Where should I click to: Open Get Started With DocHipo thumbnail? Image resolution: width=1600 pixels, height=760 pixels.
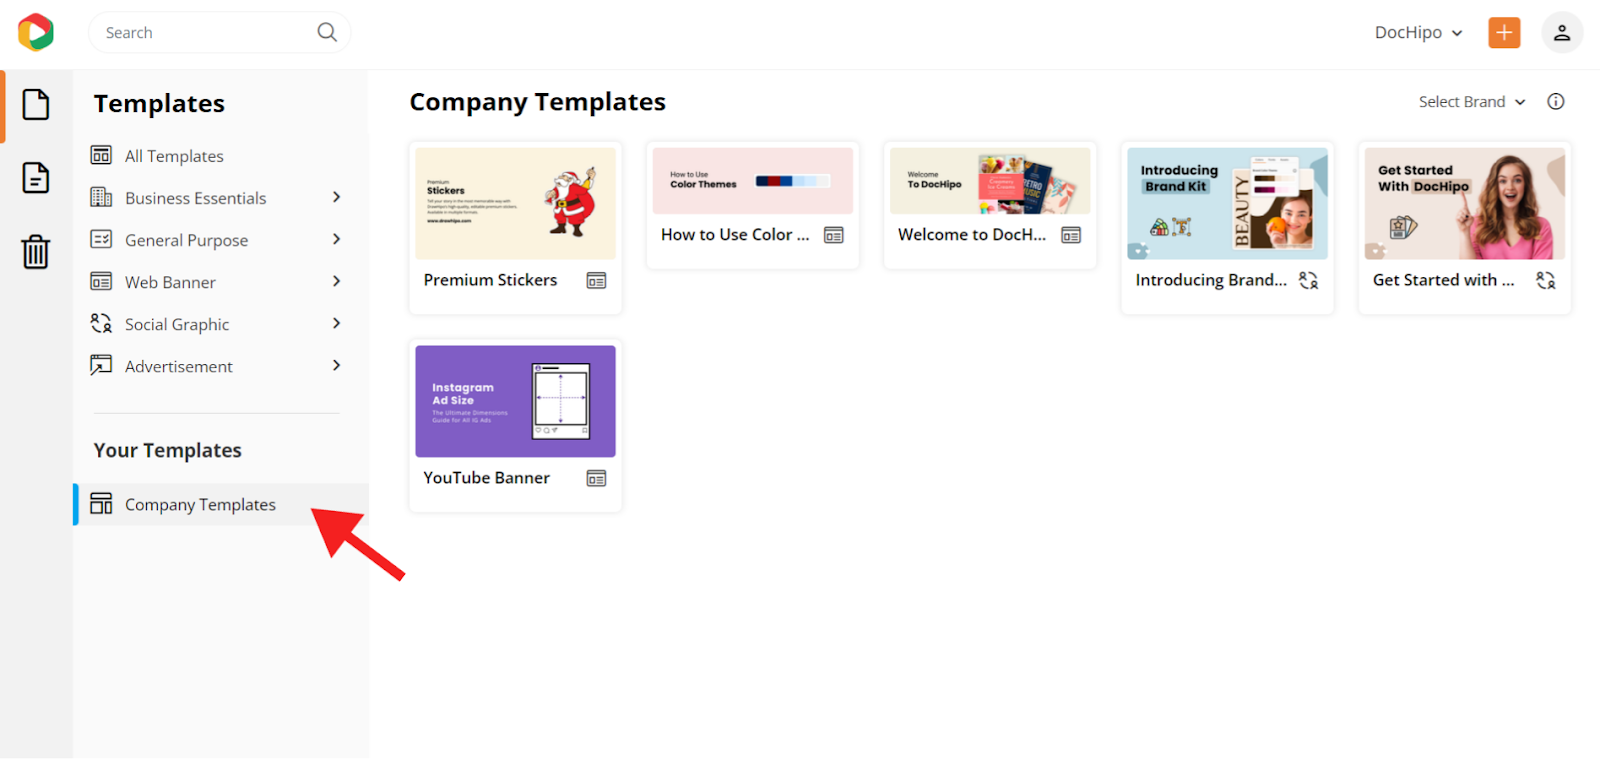tap(1465, 204)
